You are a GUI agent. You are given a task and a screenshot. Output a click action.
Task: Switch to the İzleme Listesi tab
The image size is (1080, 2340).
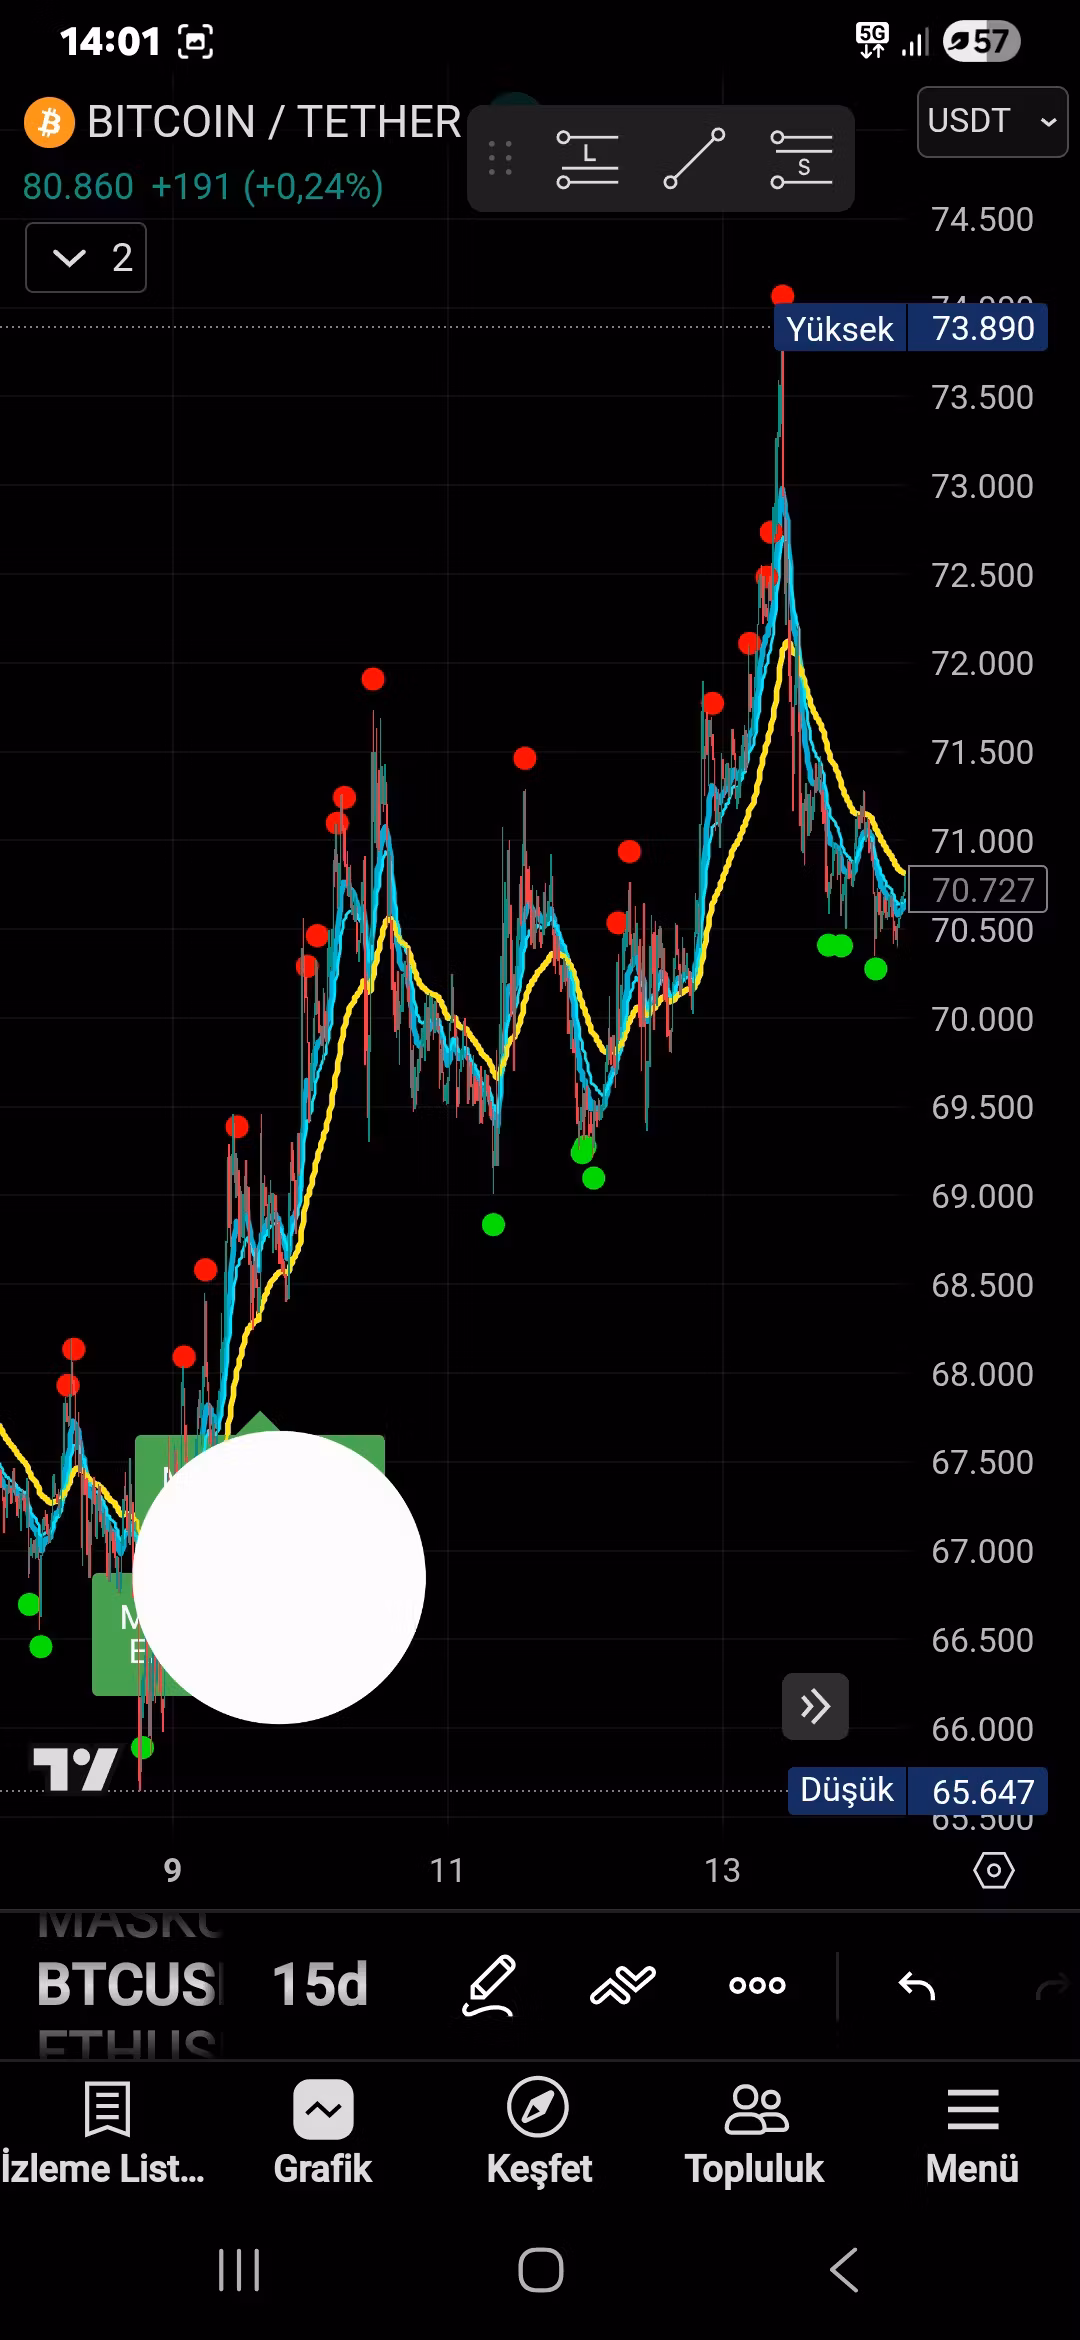[103, 2132]
